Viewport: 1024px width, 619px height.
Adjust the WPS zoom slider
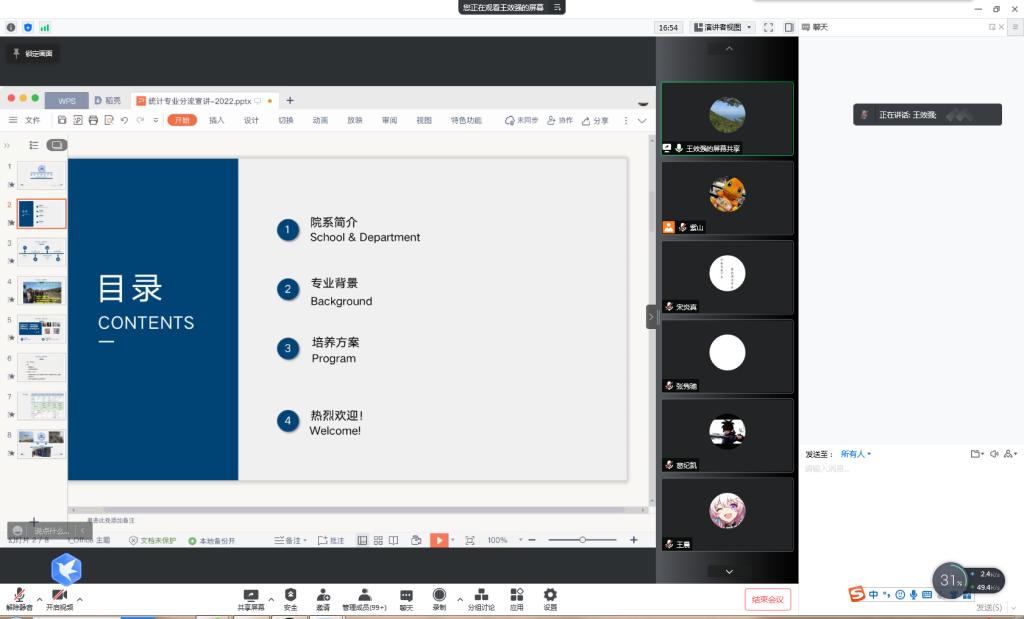click(582, 540)
